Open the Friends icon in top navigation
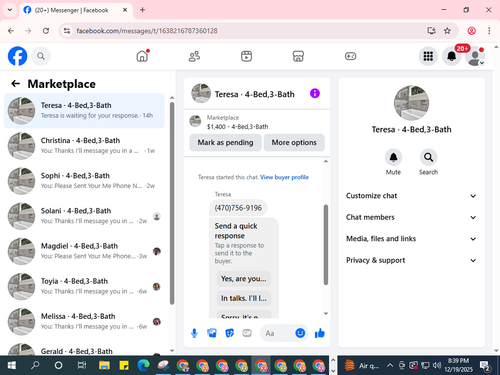The width and height of the screenshot is (500, 375). (194, 56)
